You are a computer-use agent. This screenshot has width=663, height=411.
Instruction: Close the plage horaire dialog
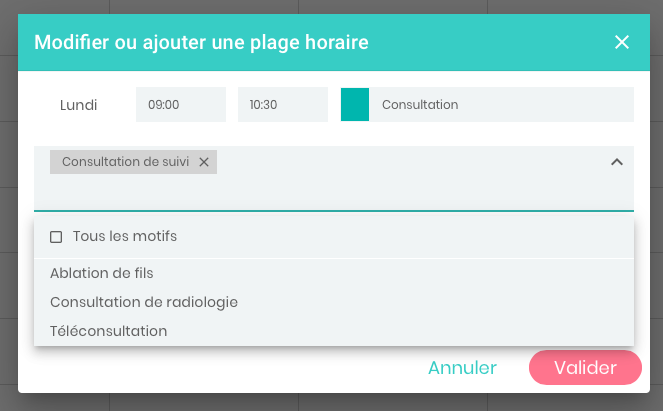click(x=622, y=42)
